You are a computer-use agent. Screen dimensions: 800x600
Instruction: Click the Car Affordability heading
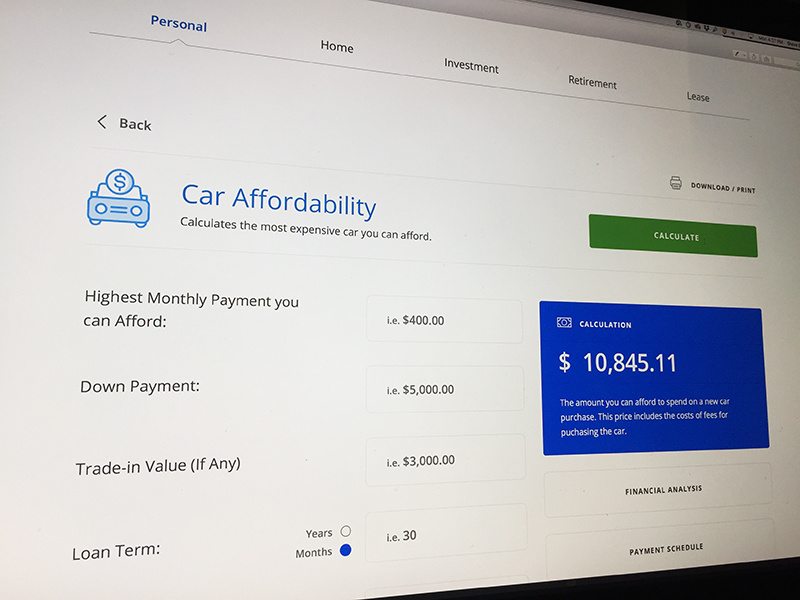pos(279,201)
